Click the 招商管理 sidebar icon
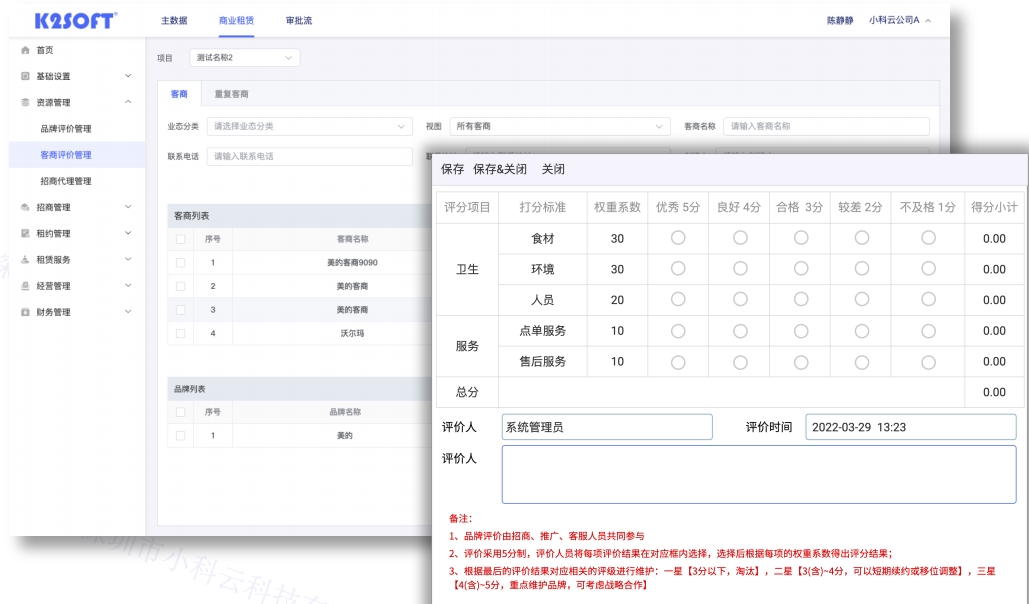The image size is (1029, 604). (x=25, y=207)
